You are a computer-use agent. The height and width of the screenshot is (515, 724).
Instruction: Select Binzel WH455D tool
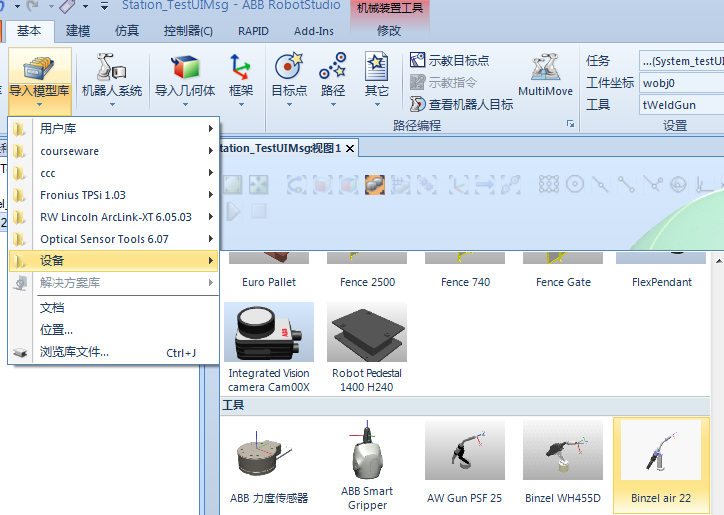tap(563, 465)
